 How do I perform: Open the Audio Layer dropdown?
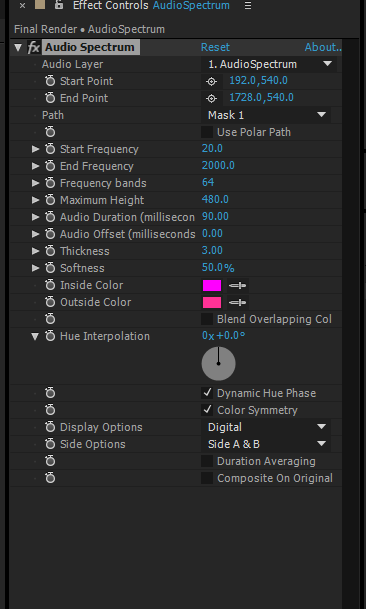click(x=269, y=64)
